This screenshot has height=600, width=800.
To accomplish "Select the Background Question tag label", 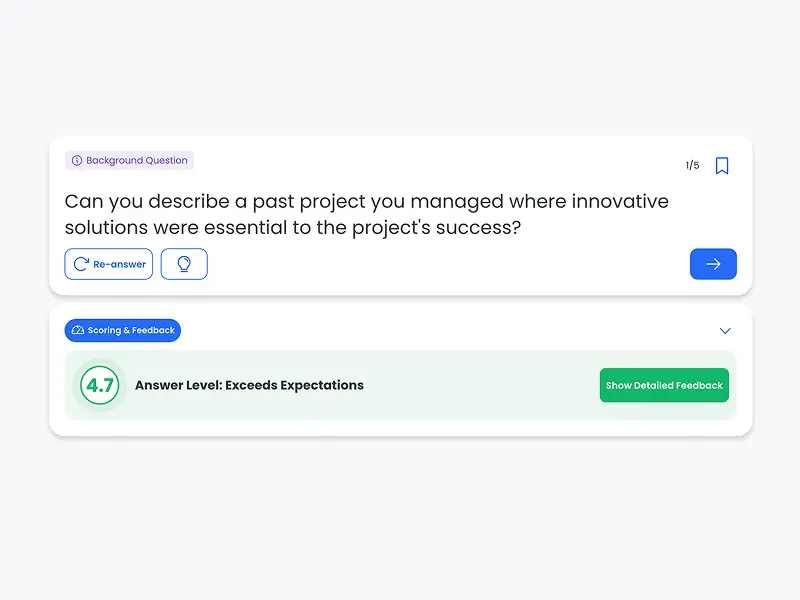I will [x=136, y=160].
